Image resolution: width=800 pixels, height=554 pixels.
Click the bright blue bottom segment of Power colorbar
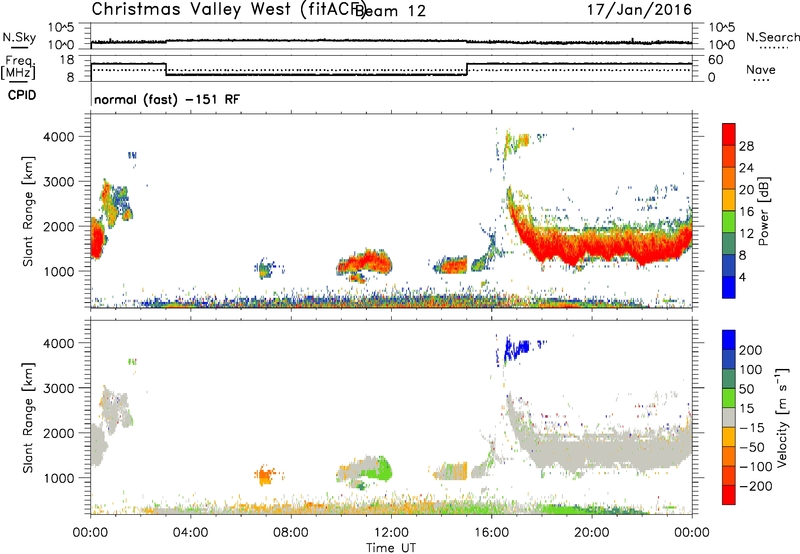pos(729,287)
